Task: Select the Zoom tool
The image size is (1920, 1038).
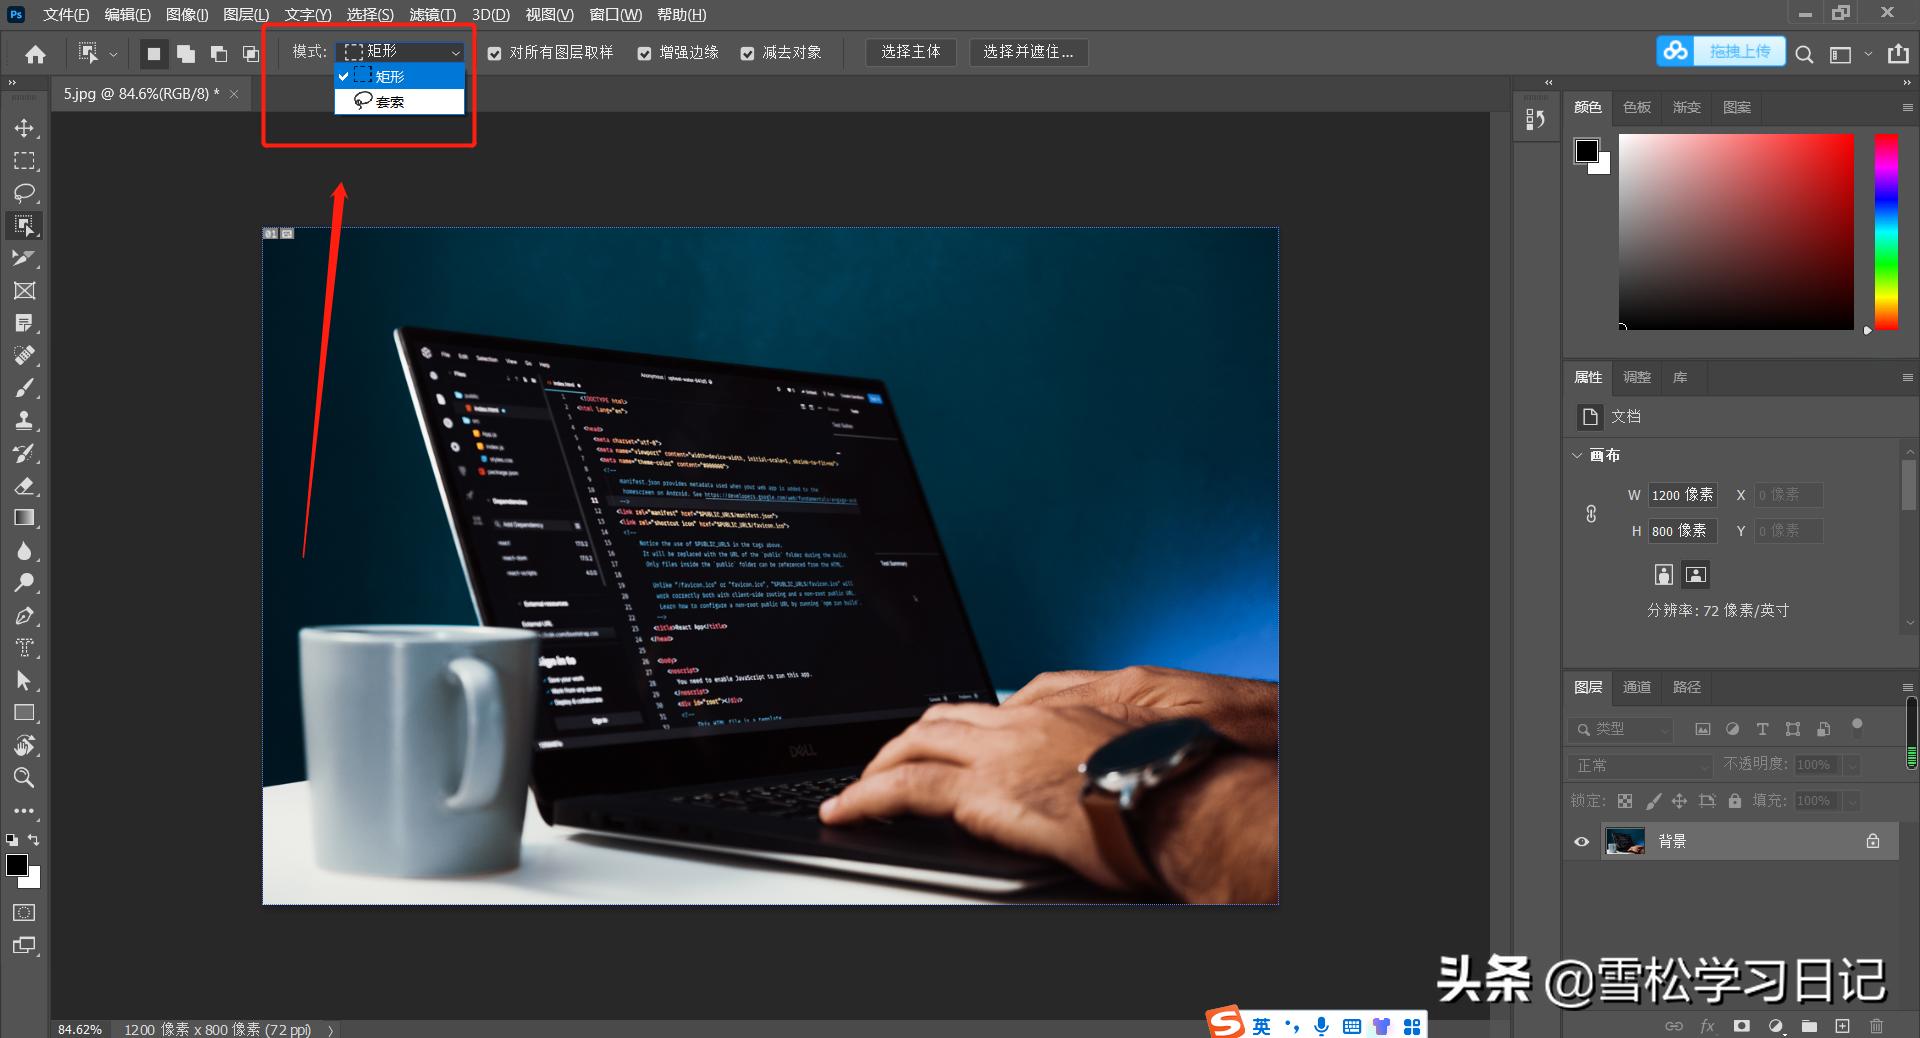Action: tap(24, 777)
